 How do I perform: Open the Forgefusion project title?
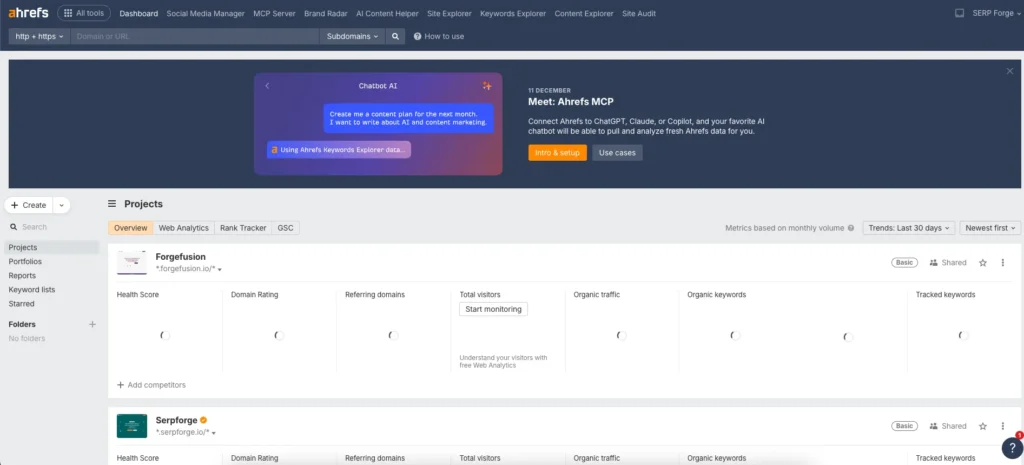click(x=180, y=257)
